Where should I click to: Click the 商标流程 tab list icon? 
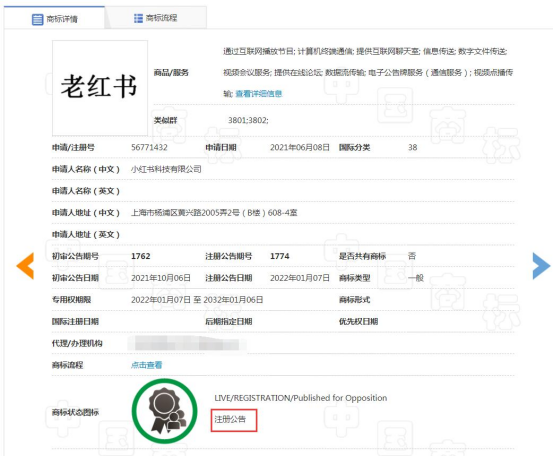[138, 18]
